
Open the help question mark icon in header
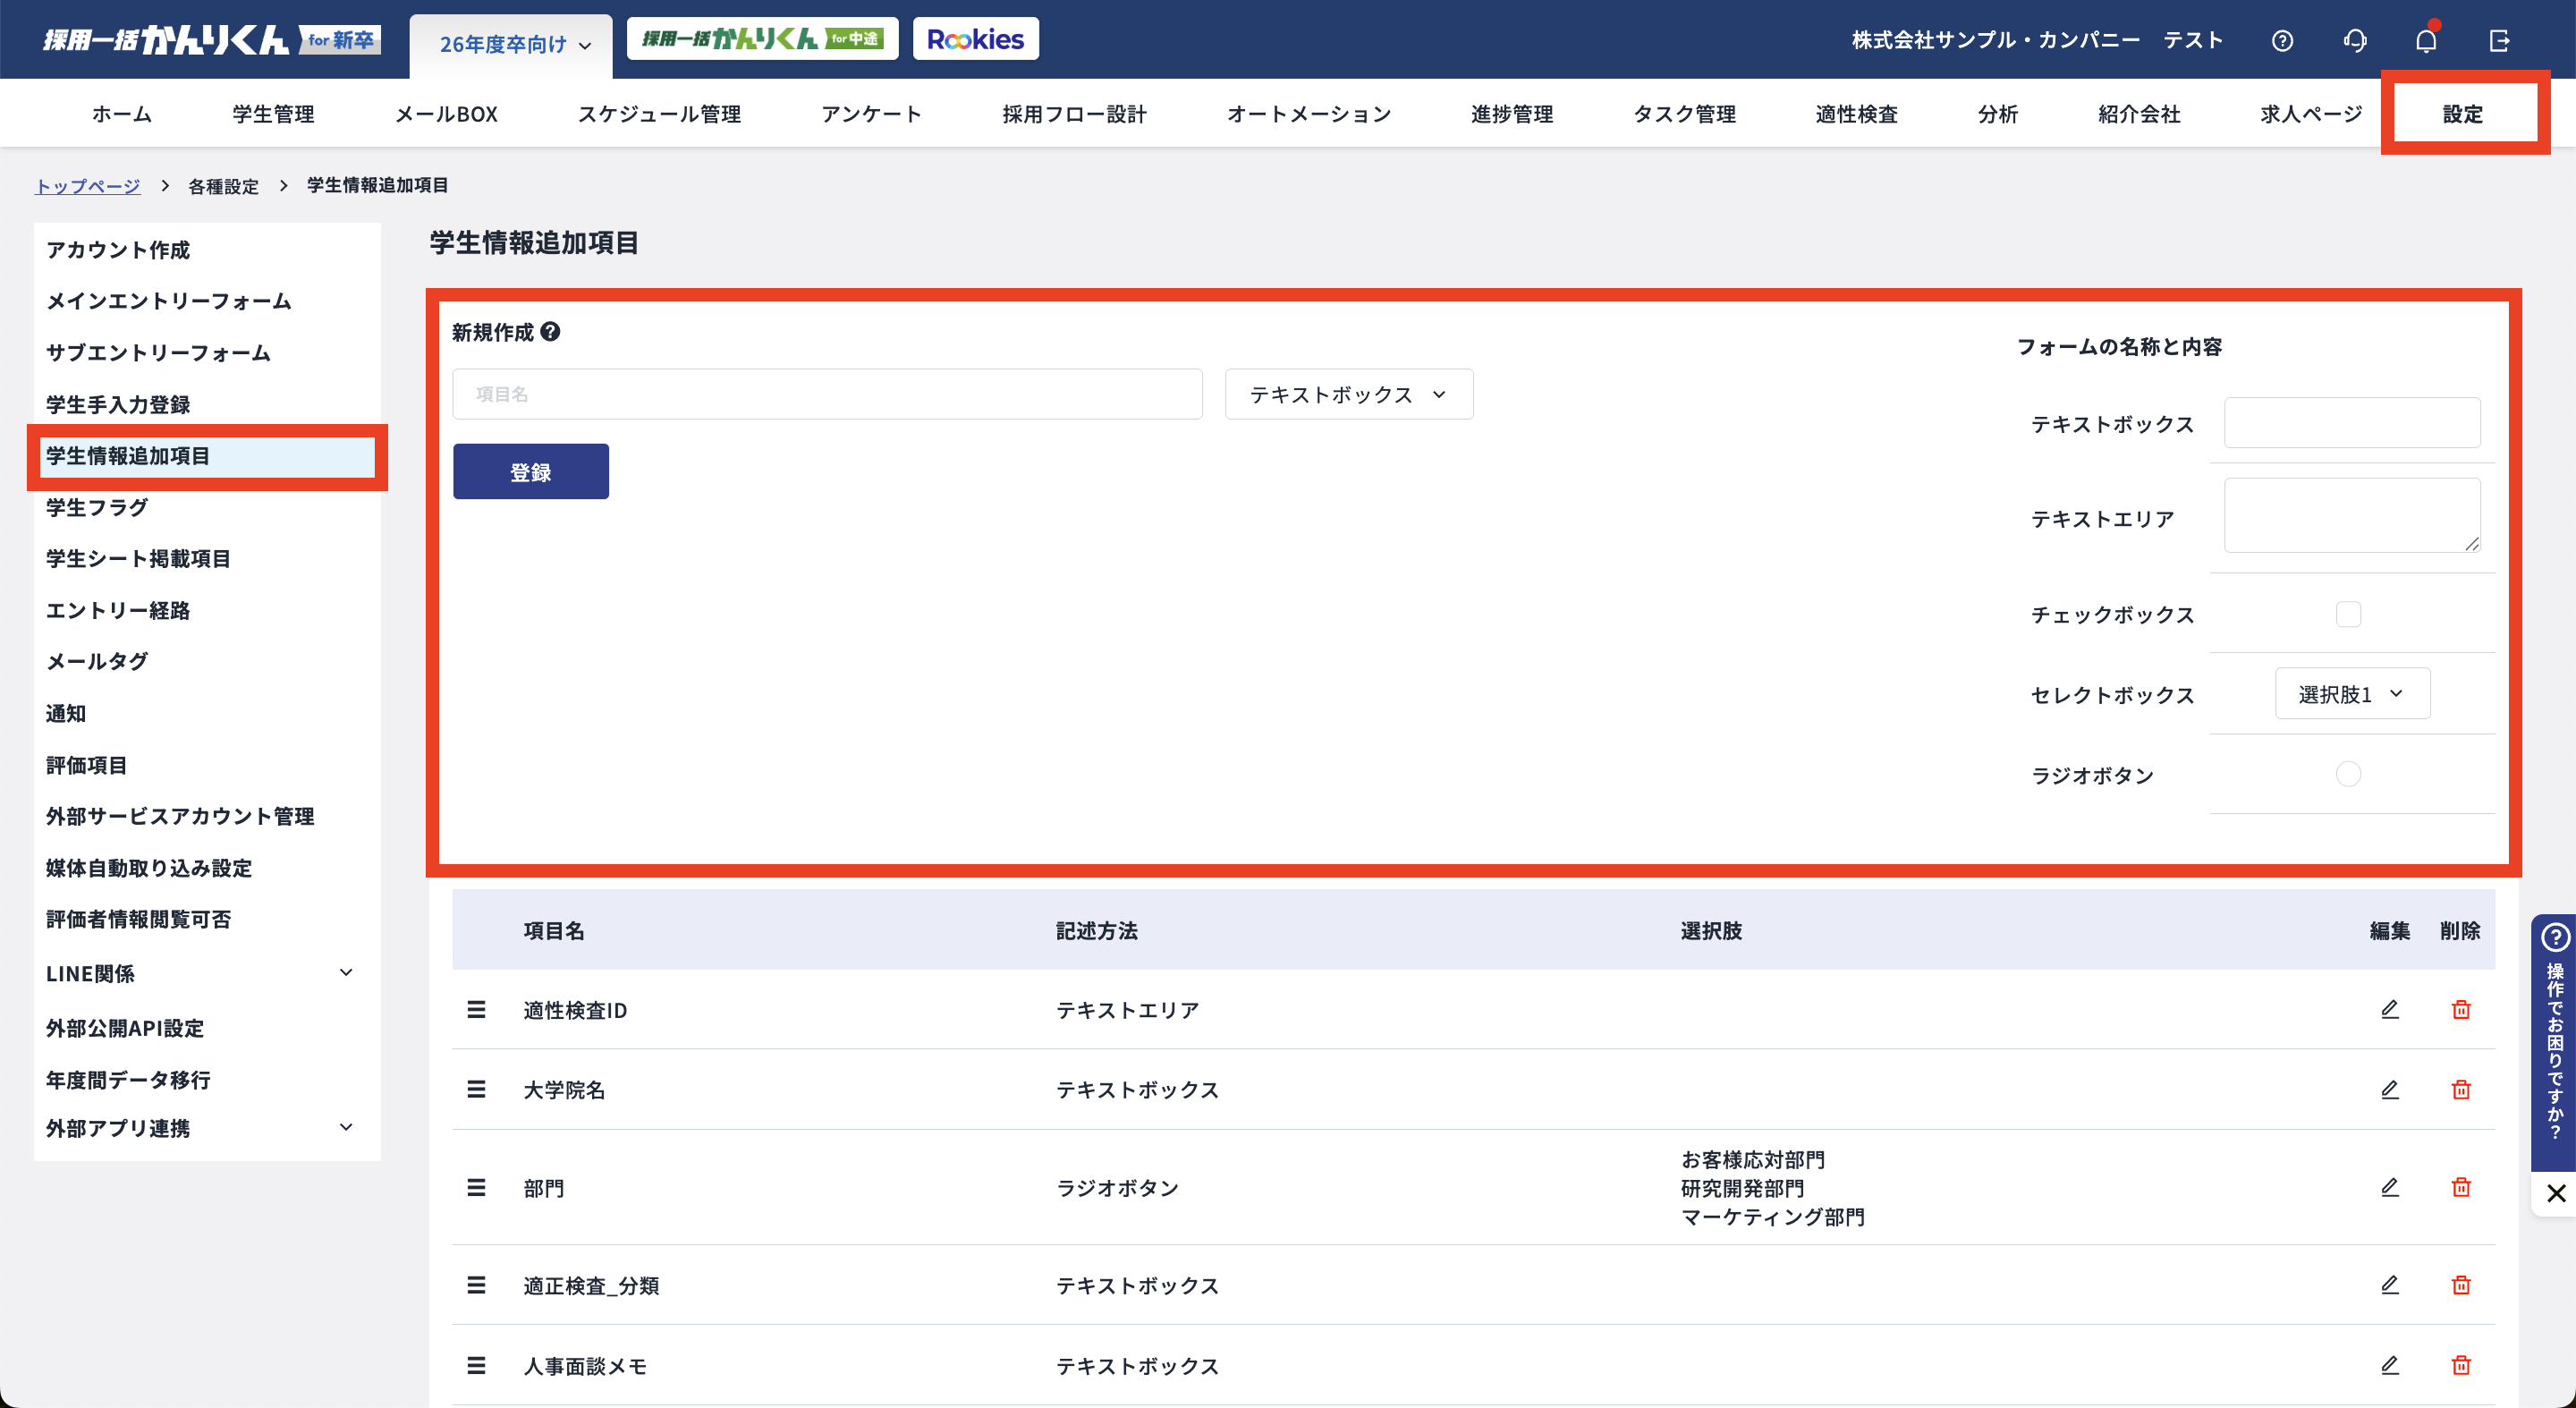point(2282,41)
